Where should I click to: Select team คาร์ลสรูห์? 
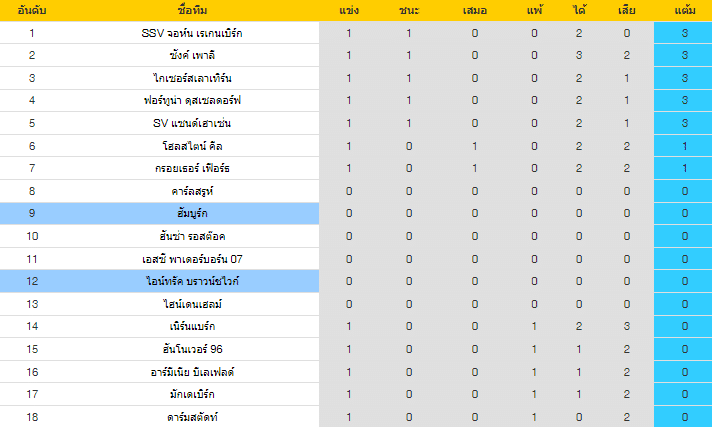click(x=192, y=191)
